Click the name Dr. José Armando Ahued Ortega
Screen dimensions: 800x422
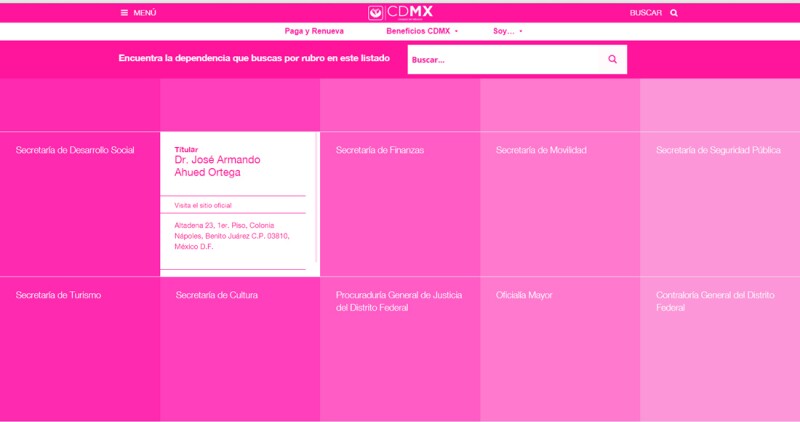click(x=217, y=166)
